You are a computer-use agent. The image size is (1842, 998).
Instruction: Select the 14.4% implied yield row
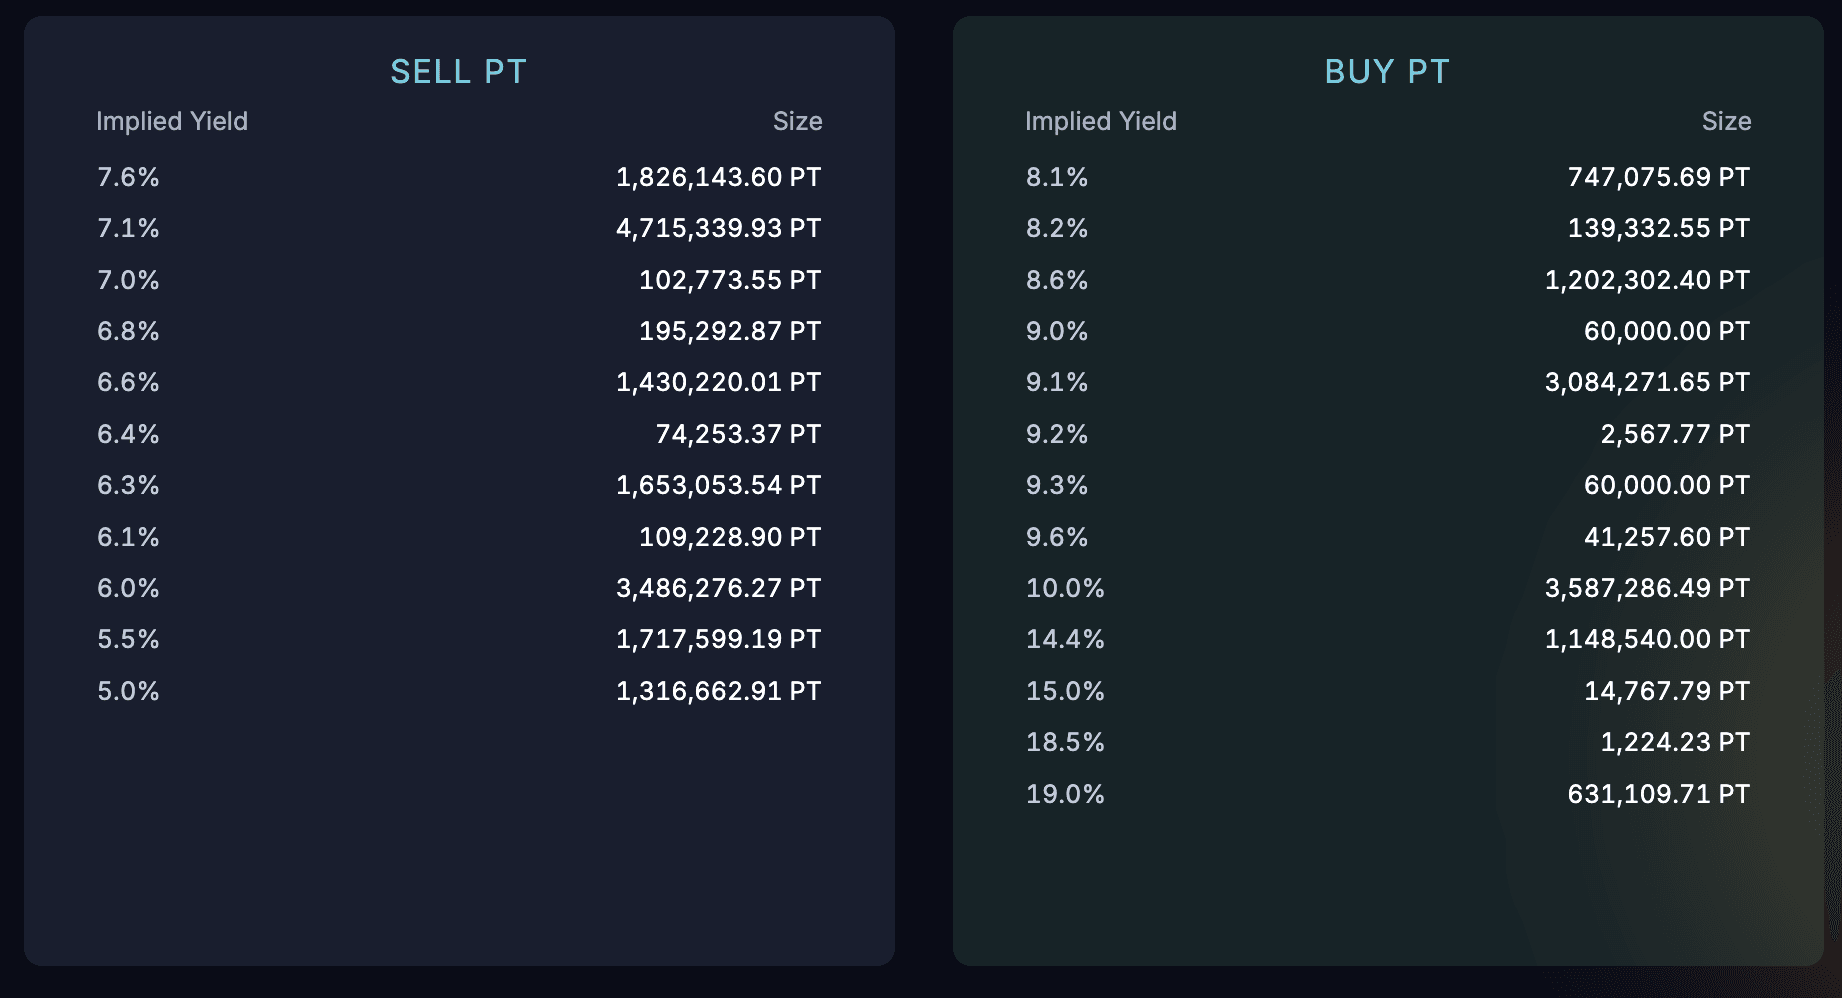coord(1065,639)
